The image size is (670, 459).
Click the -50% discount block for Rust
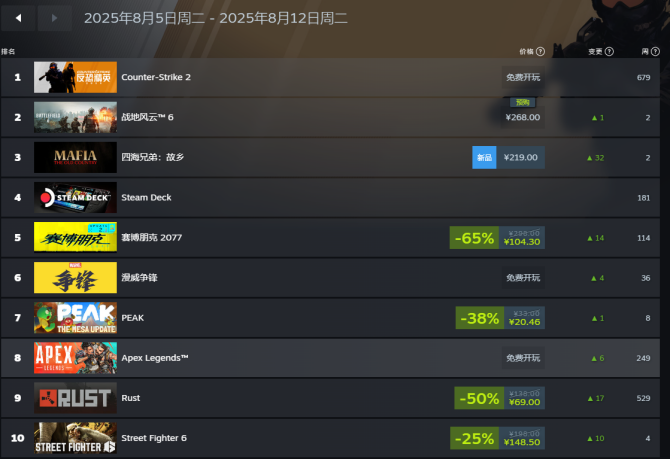pos(479,398)
